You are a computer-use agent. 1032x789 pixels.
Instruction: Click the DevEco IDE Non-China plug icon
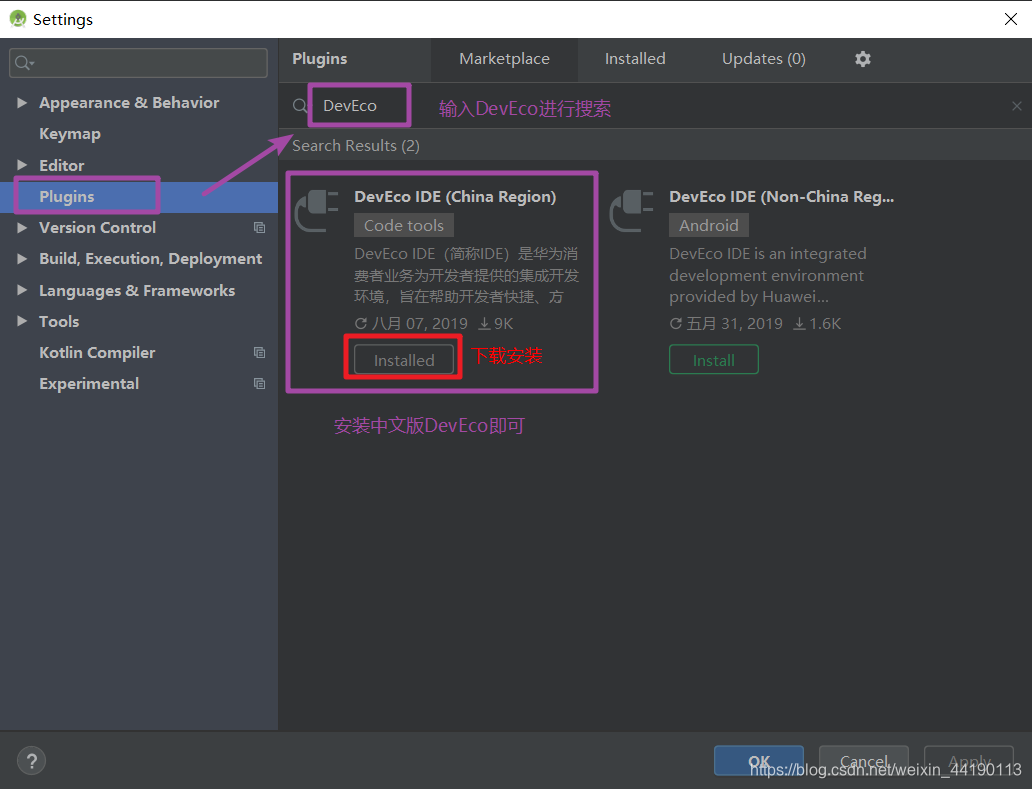click(x=632, y=211)
